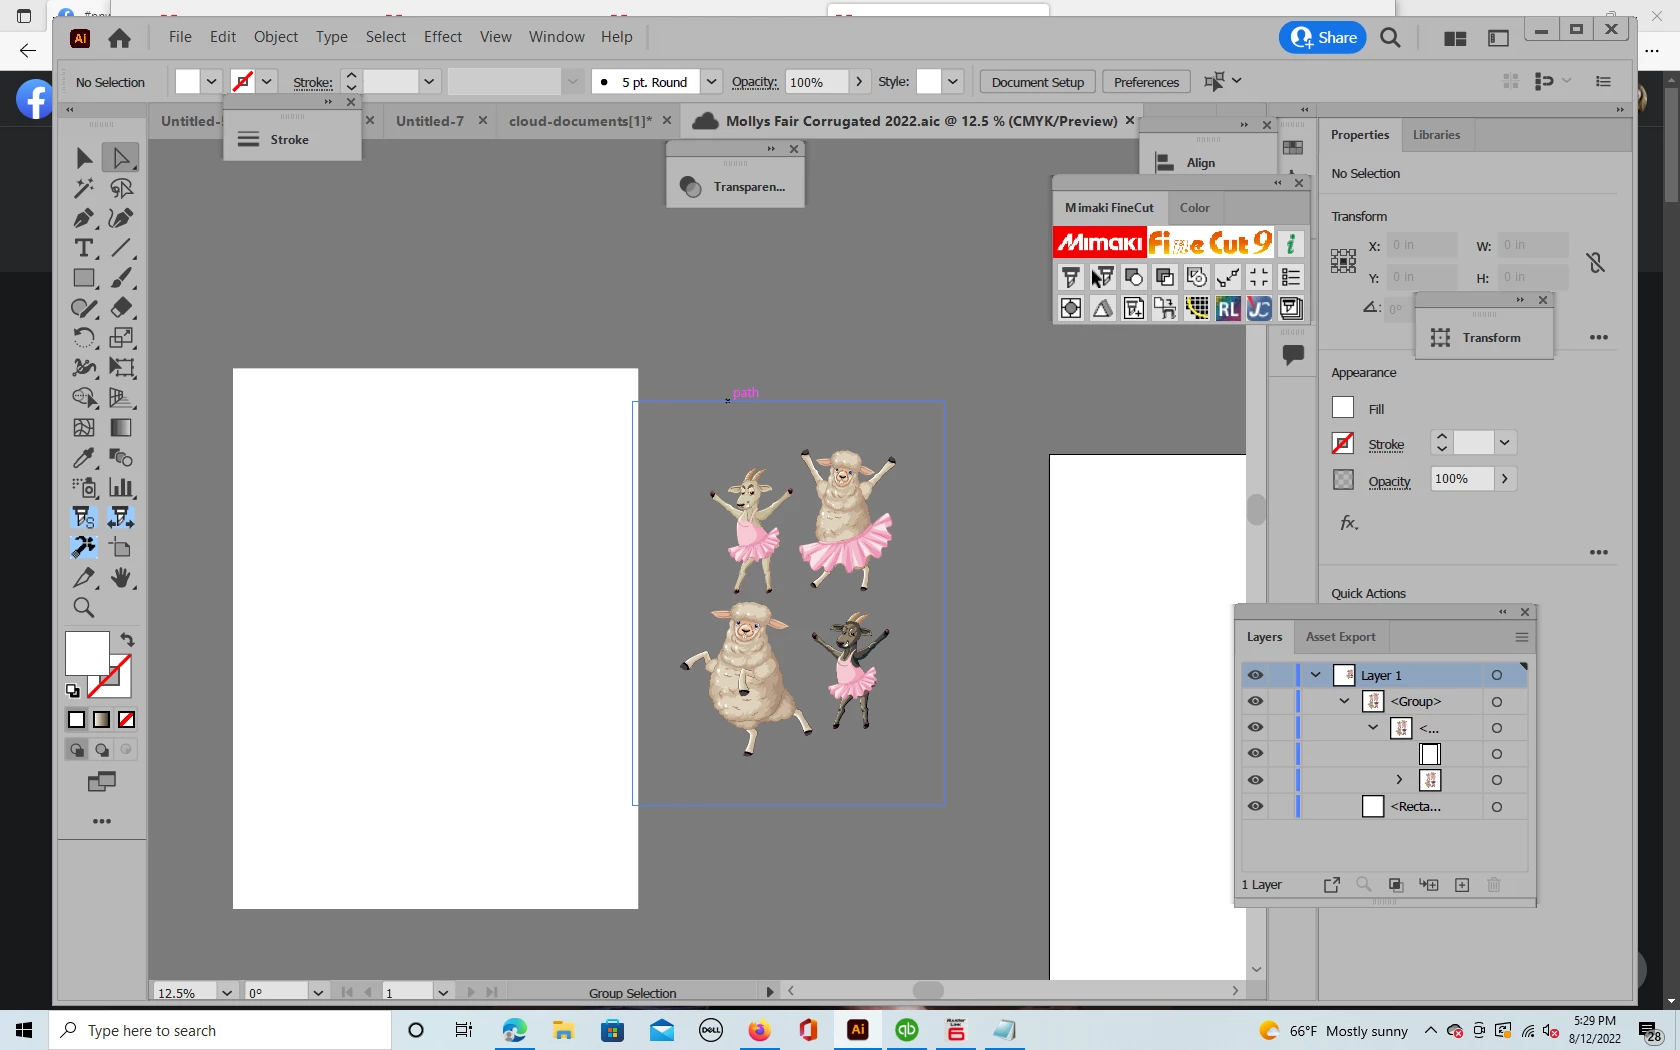Open the Stroke link in Properties panel
1680x1050 pixels.
tap(1386, 445)
